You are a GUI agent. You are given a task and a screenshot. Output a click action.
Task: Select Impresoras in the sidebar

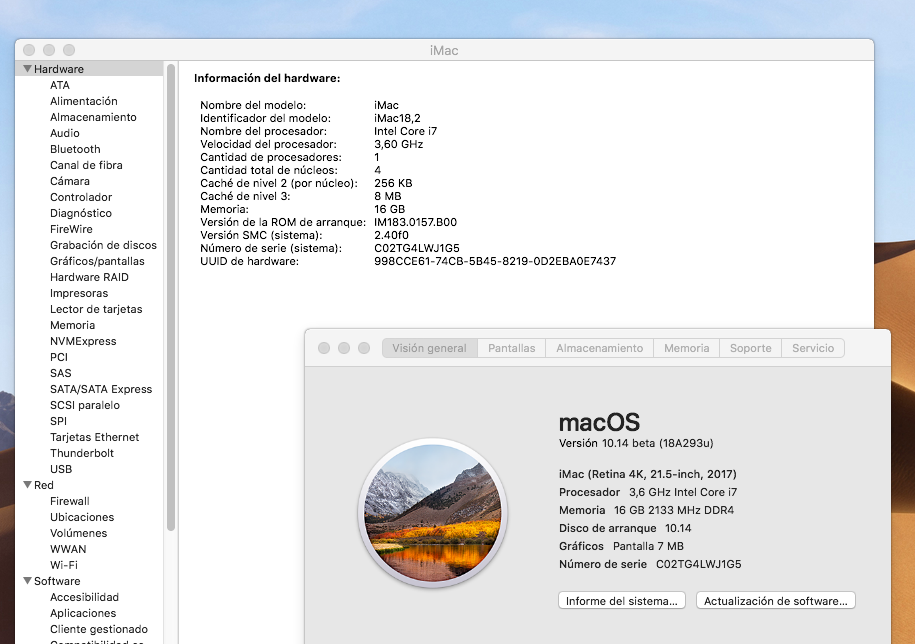79,293
